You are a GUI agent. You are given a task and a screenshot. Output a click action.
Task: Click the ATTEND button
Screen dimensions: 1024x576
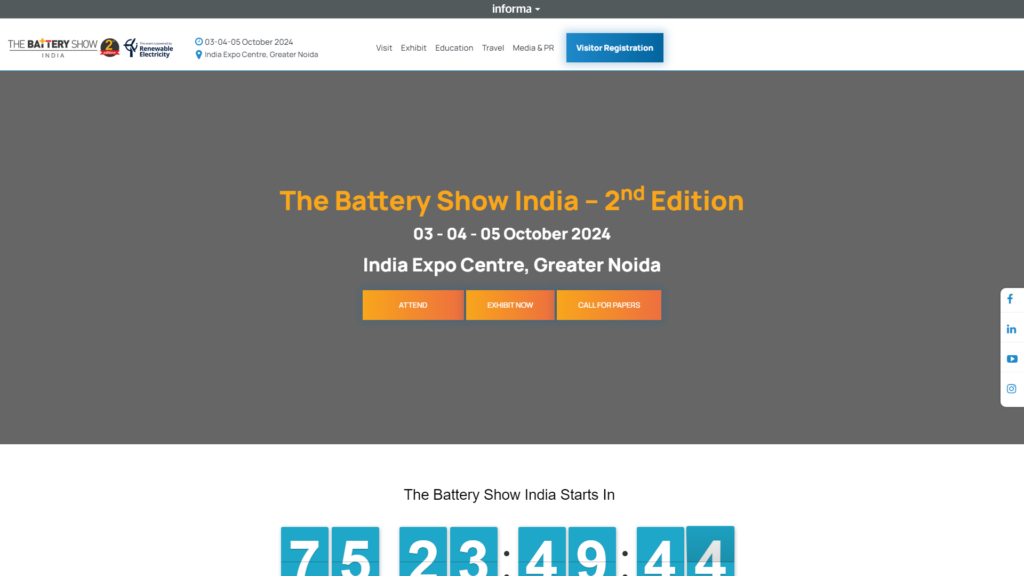point(413,305)
